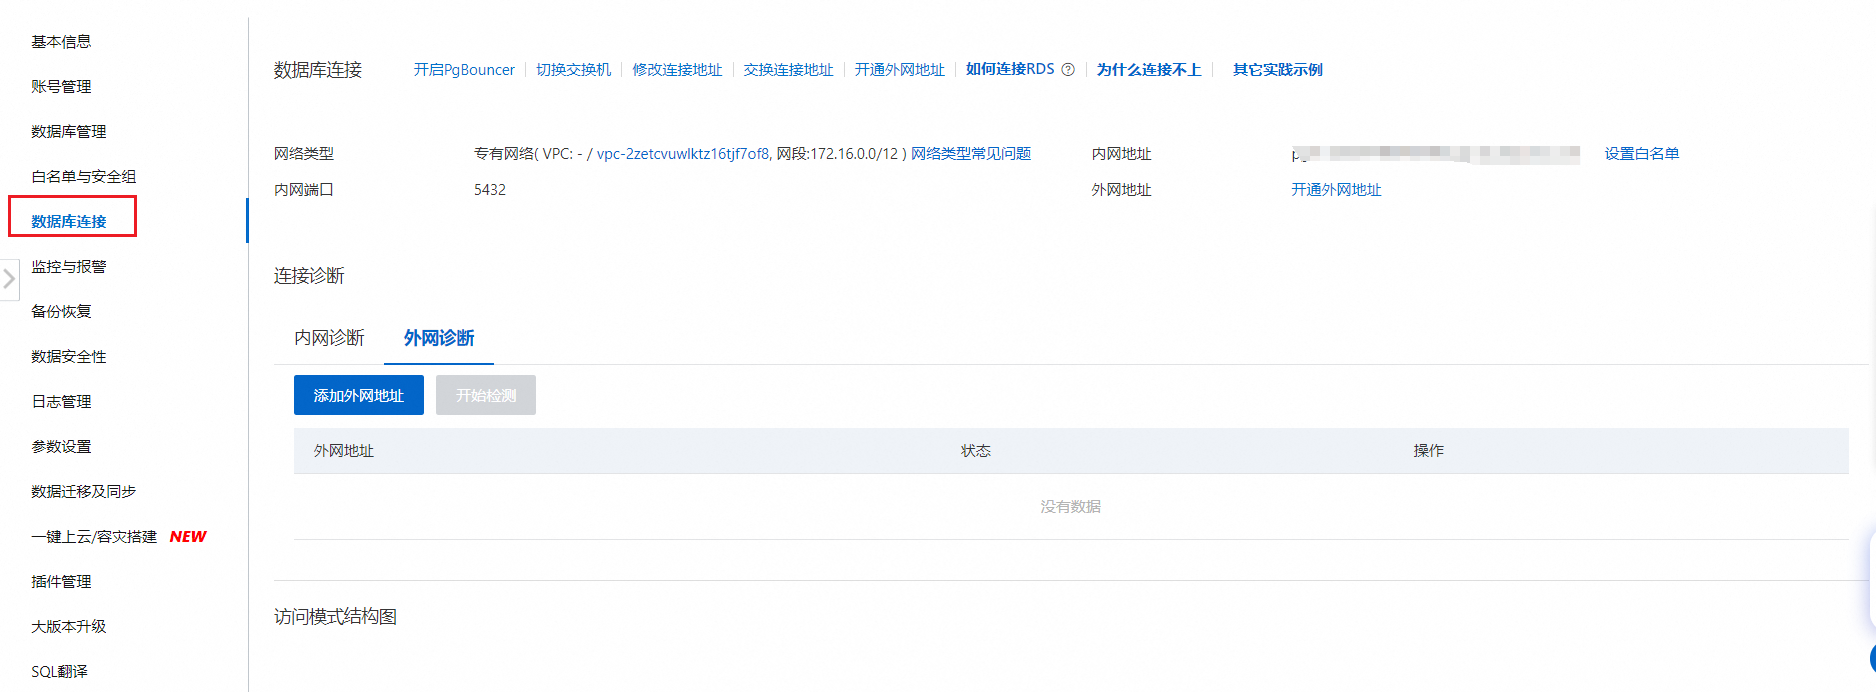This screenshot has width=1876, height=692.
Task: Click the disabled 开始检测 button
Action: tap(486, 395)
